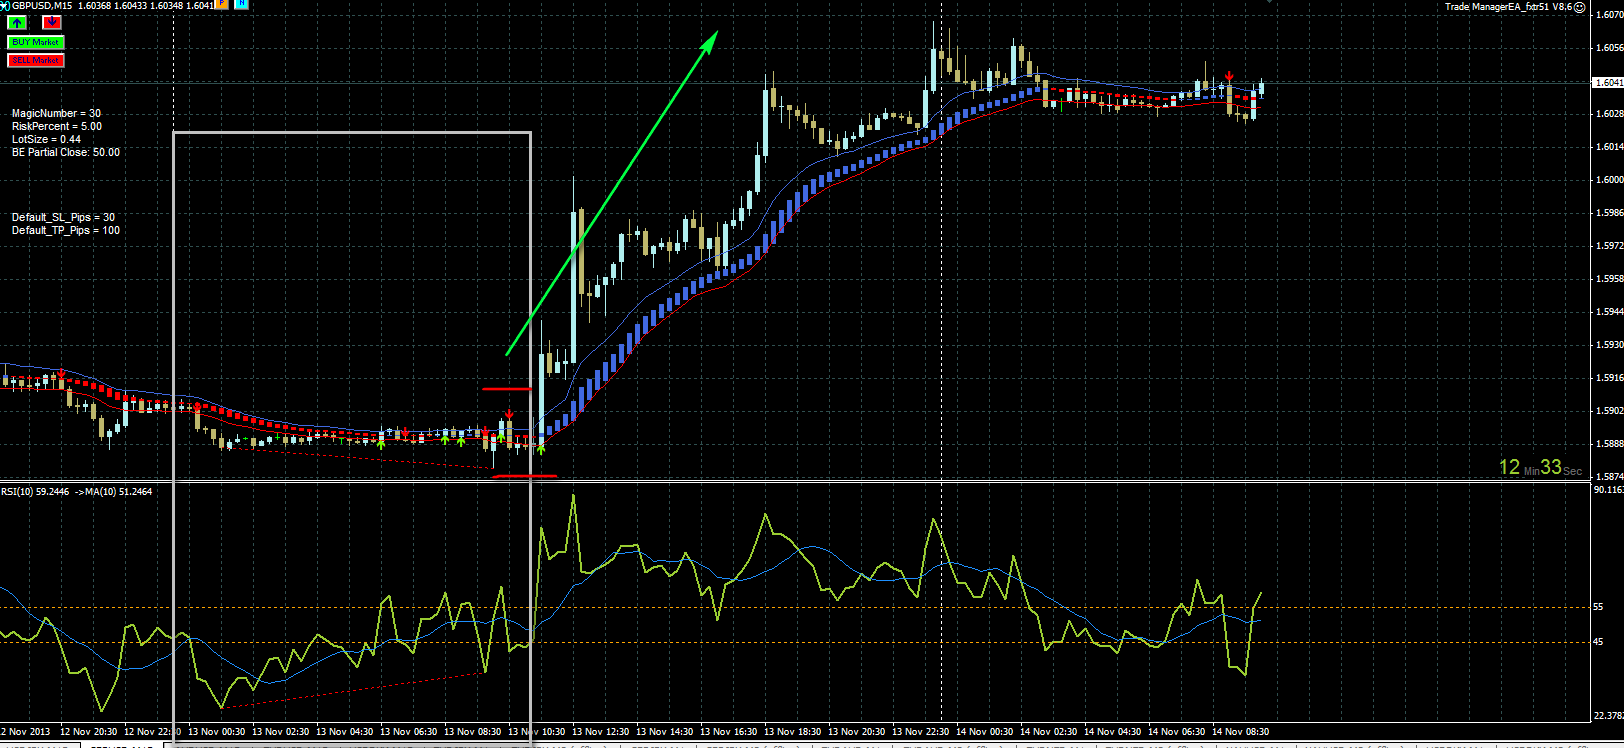Click the 1.6000 price on the axis
Screen dimensions: 1624x748
1609,180
